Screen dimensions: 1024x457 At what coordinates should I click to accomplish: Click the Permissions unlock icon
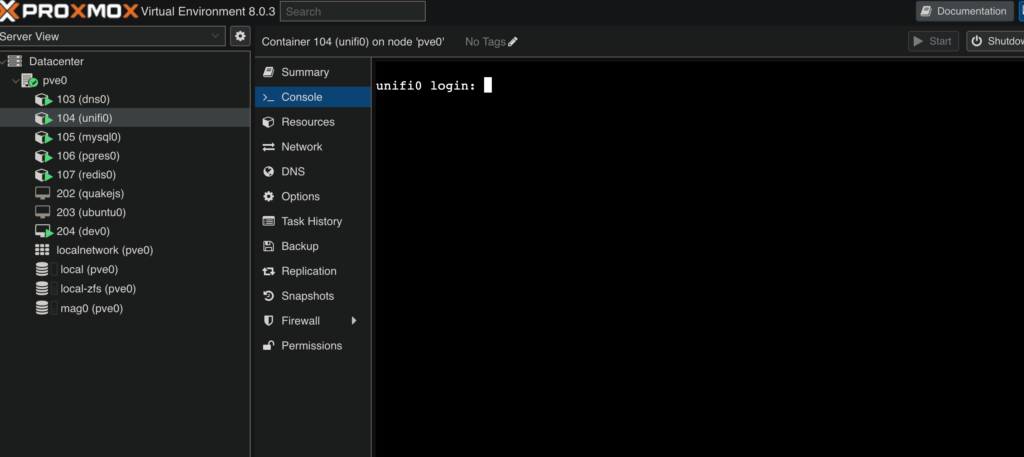pyautogui.click(x=268, y=345)
